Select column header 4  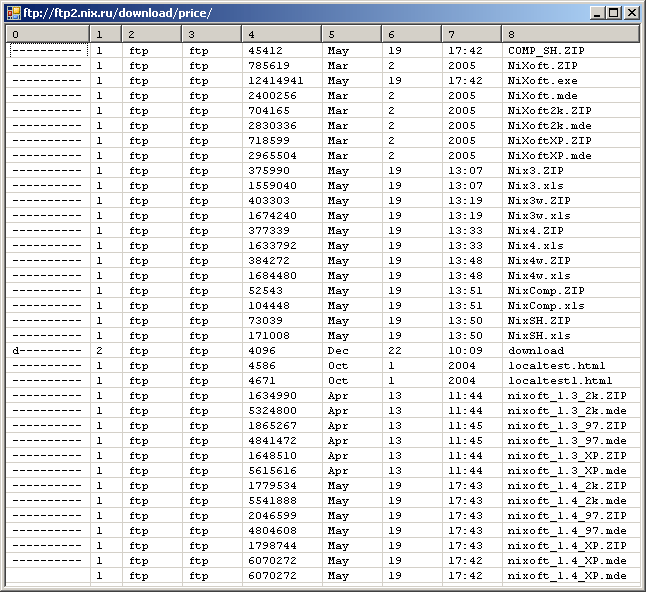[282, 34]
